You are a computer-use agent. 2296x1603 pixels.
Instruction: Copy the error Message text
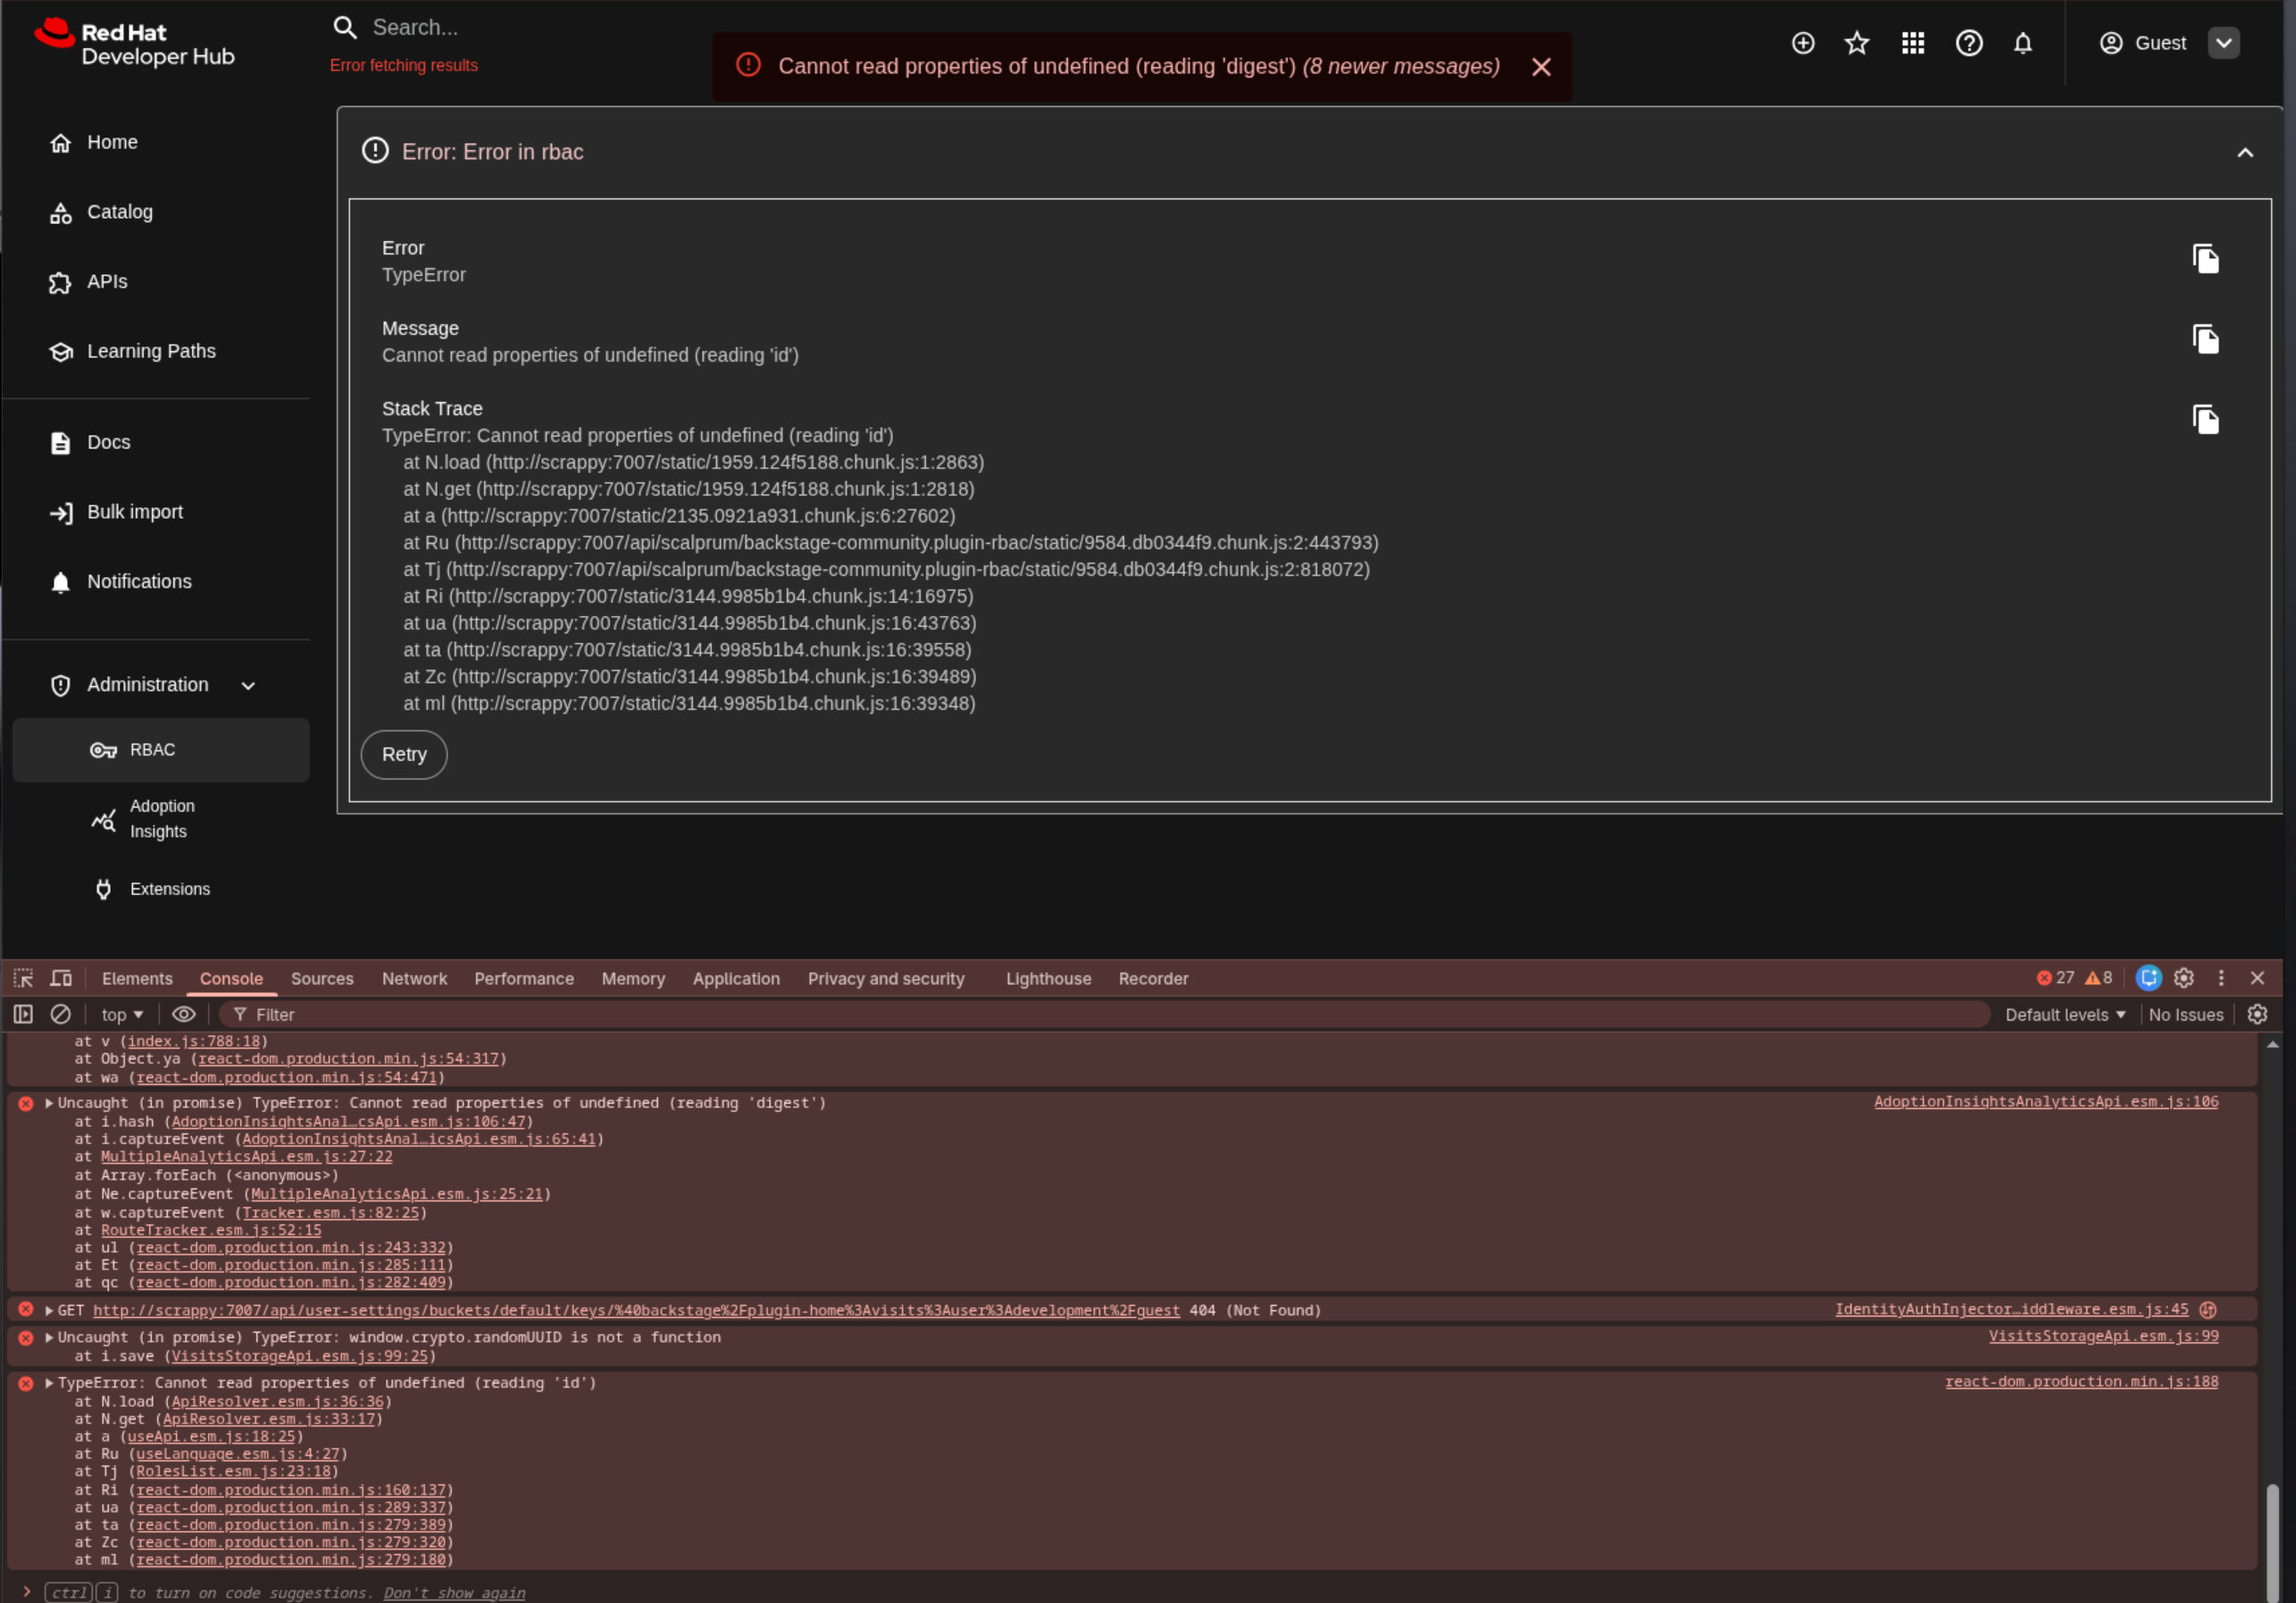click(x=2205, y=339)
